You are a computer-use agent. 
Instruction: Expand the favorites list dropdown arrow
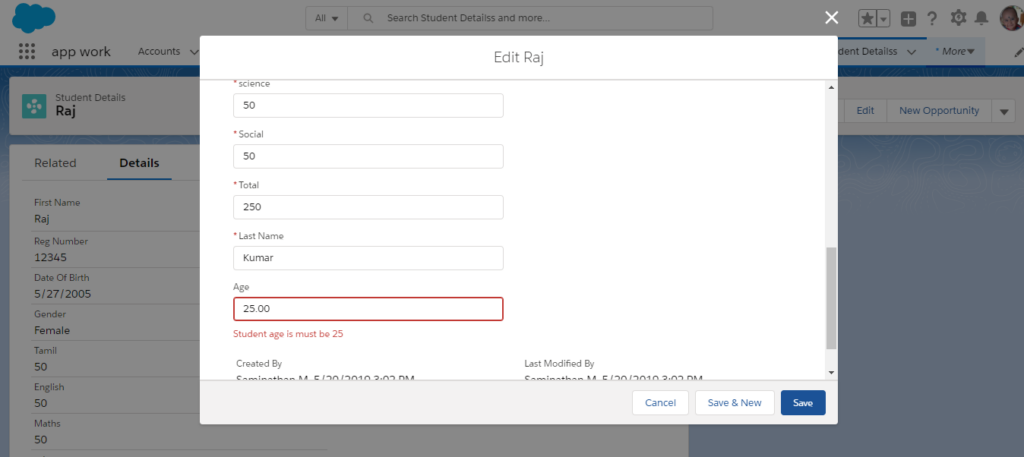coord(884,19)
